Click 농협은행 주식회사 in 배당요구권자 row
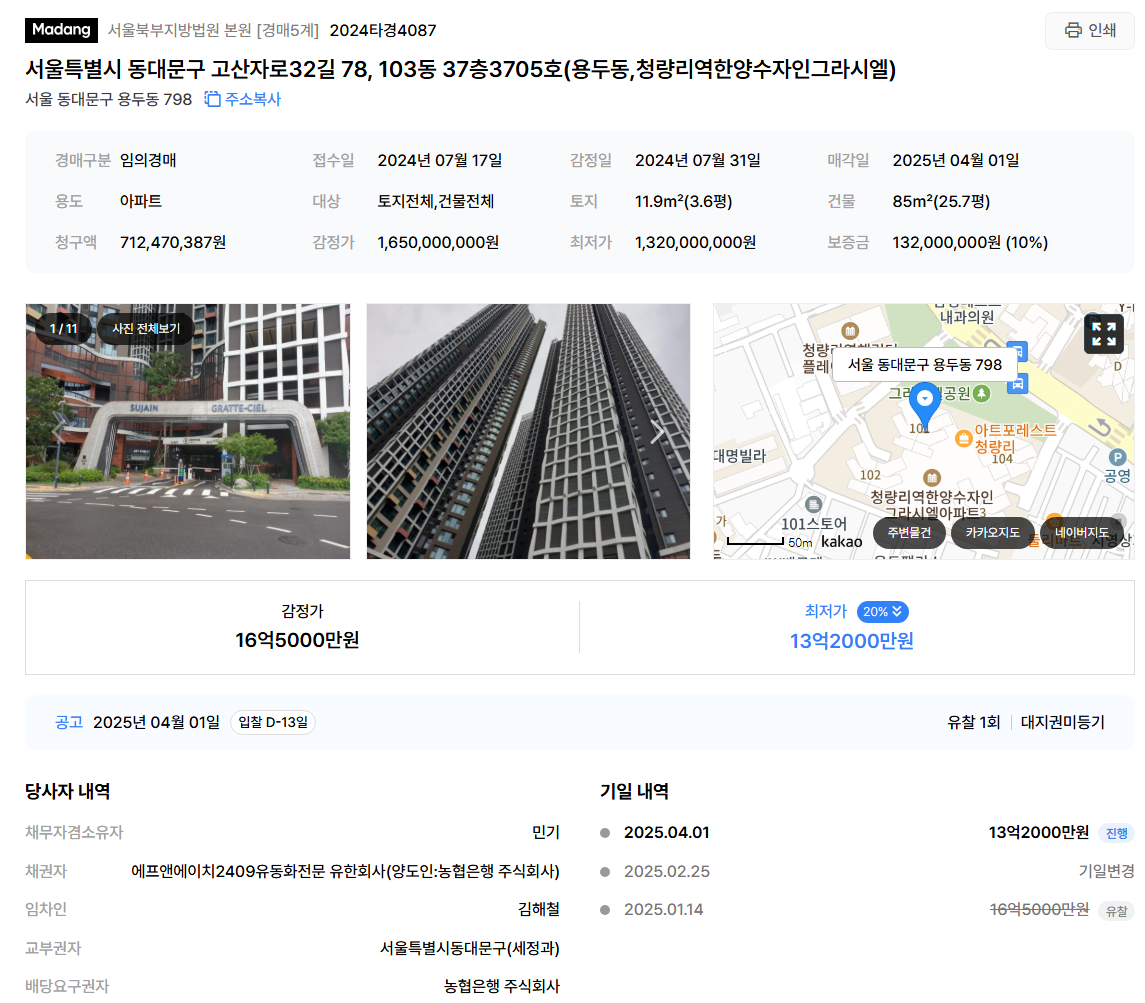 click(x=502, y=986)
